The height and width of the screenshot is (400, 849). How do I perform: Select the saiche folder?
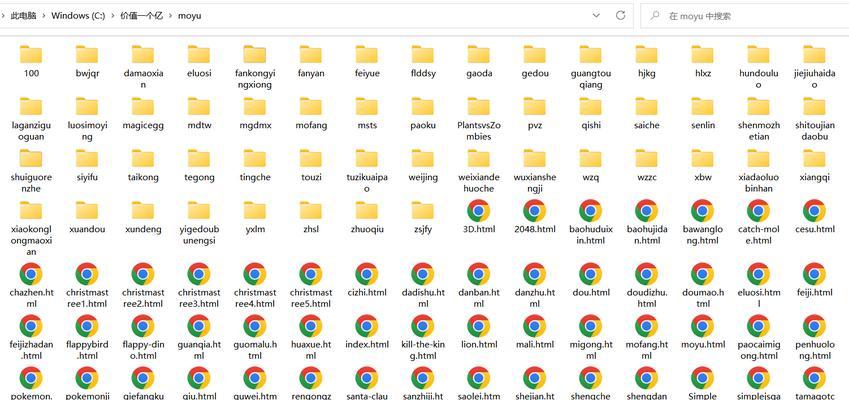(x=646, y=106)
